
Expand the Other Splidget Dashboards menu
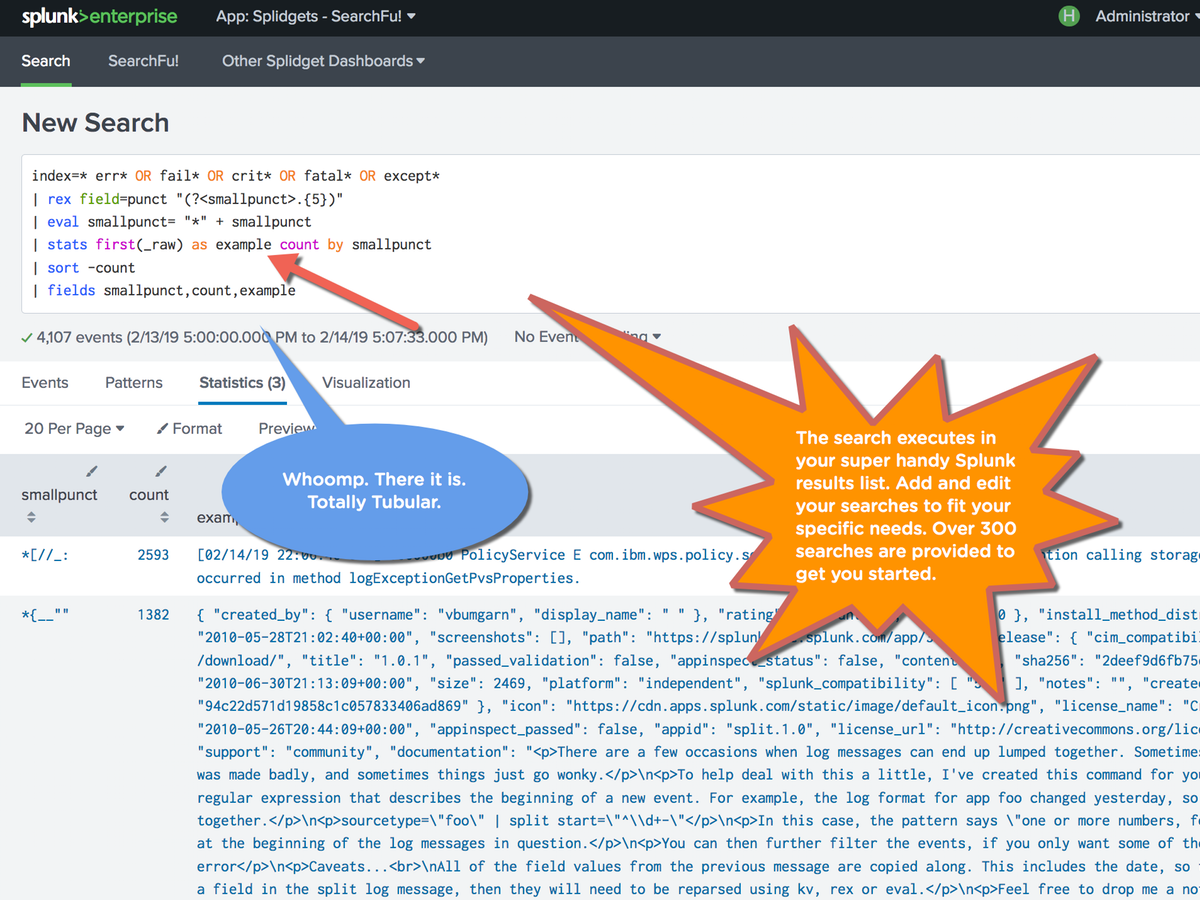click(323, 61)
